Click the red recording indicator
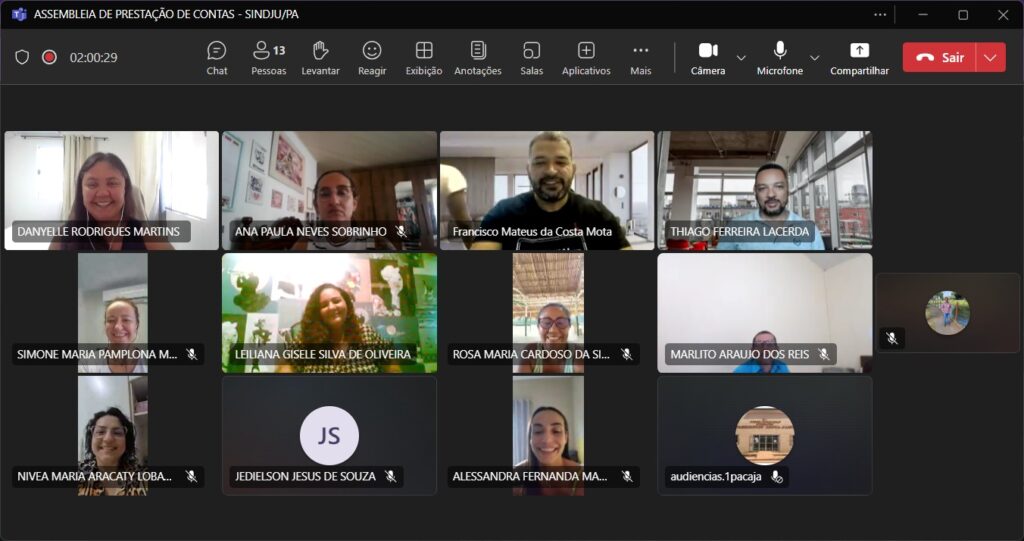The height and width of the screenshot is (541, 1024). click(x=49, y=57)
